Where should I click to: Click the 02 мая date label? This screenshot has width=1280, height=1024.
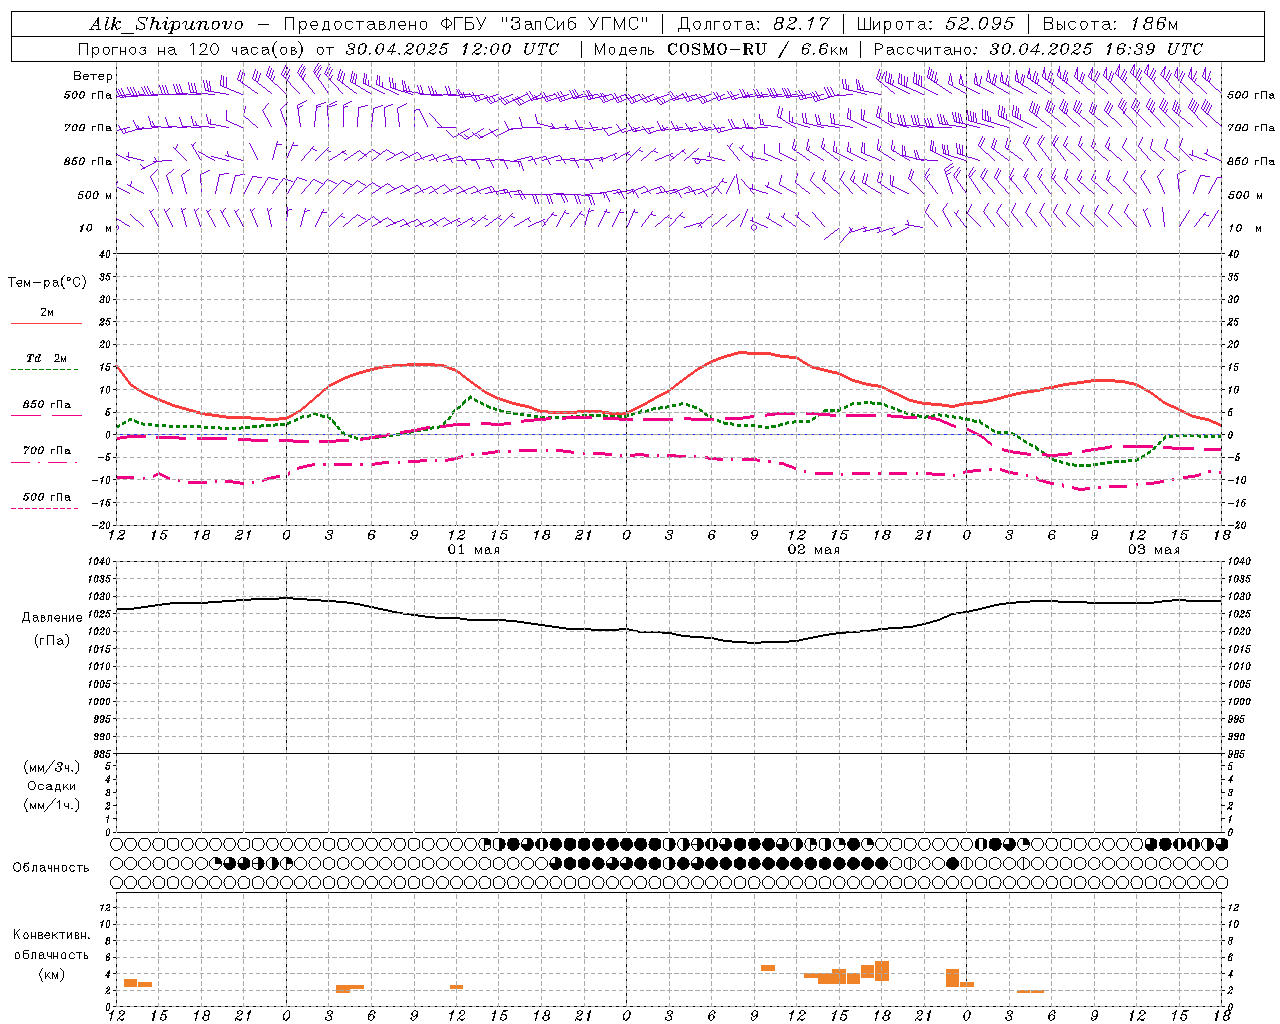(x=814, y=550)
